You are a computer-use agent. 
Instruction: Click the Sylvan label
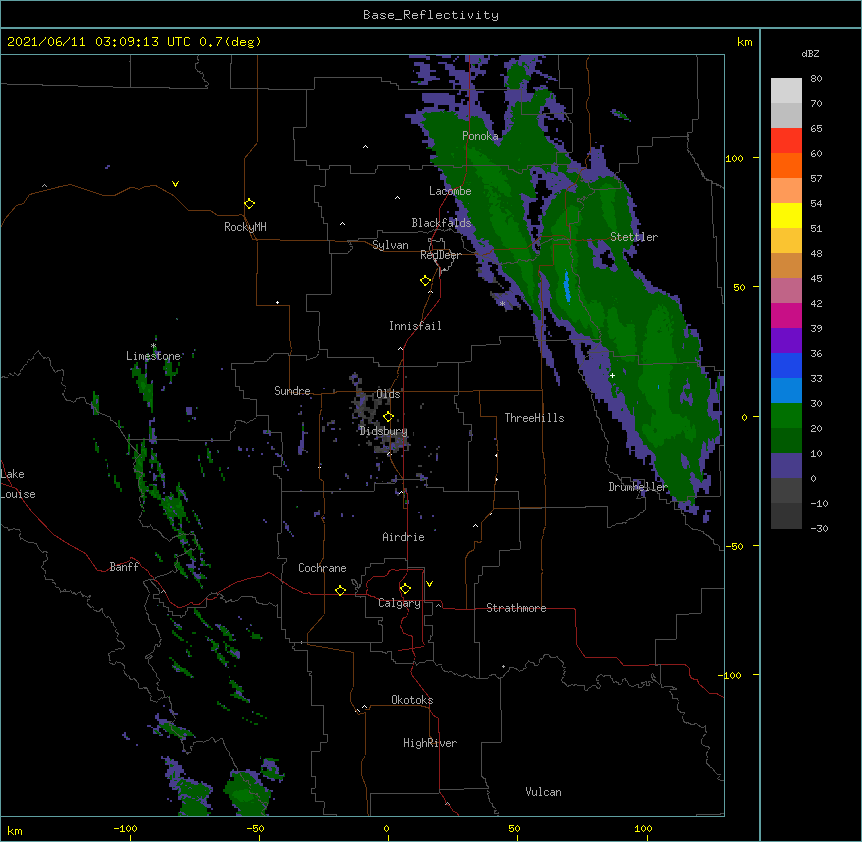[390, 245]
